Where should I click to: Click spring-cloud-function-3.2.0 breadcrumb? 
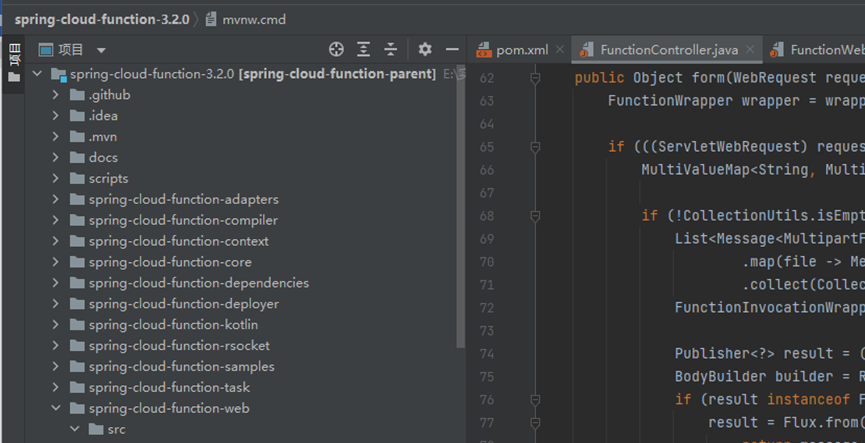click(x=101, y=19)
